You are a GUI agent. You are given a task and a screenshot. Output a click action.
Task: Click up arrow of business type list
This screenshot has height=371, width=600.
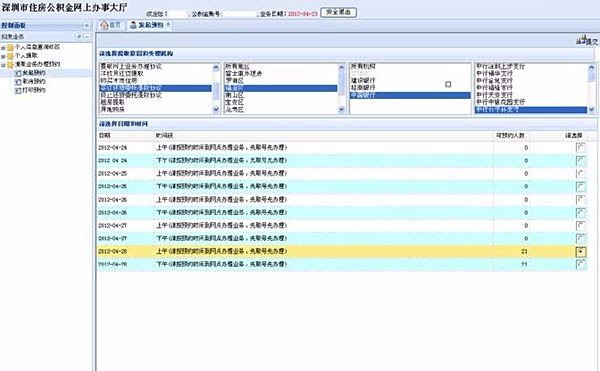point(216,67)
